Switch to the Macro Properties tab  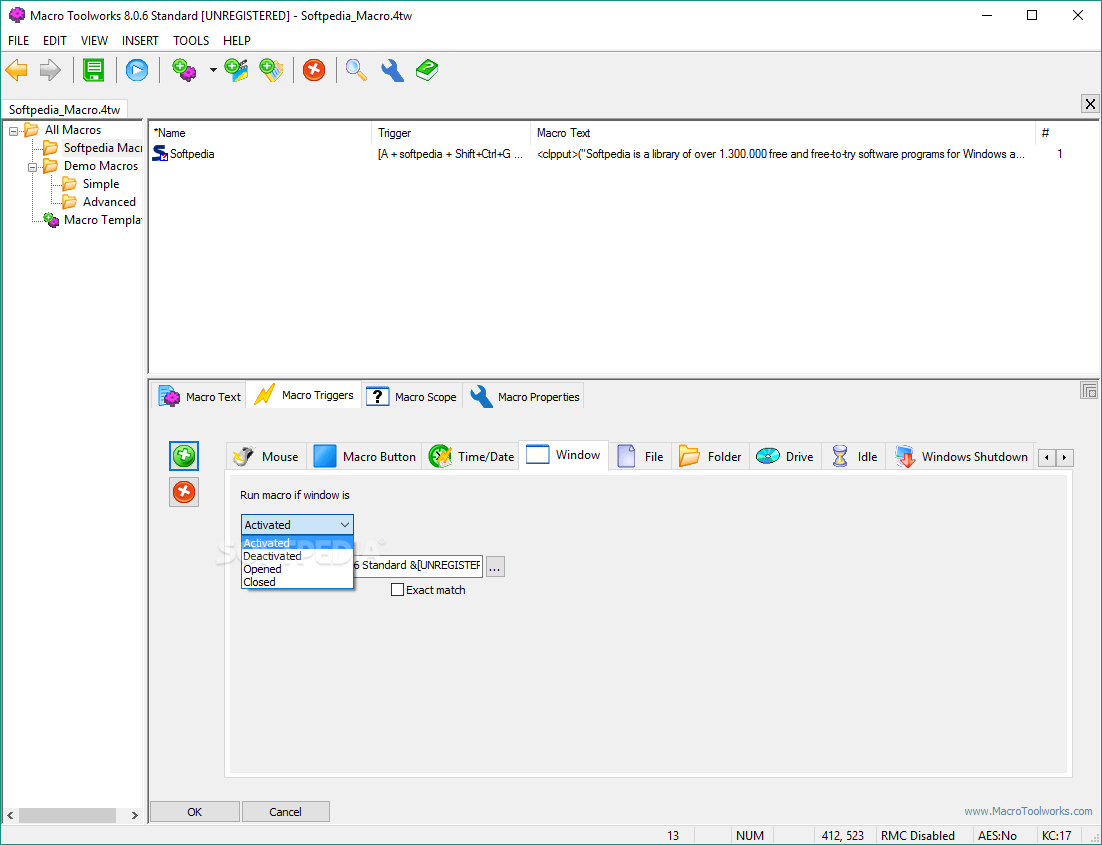(524, 396)
